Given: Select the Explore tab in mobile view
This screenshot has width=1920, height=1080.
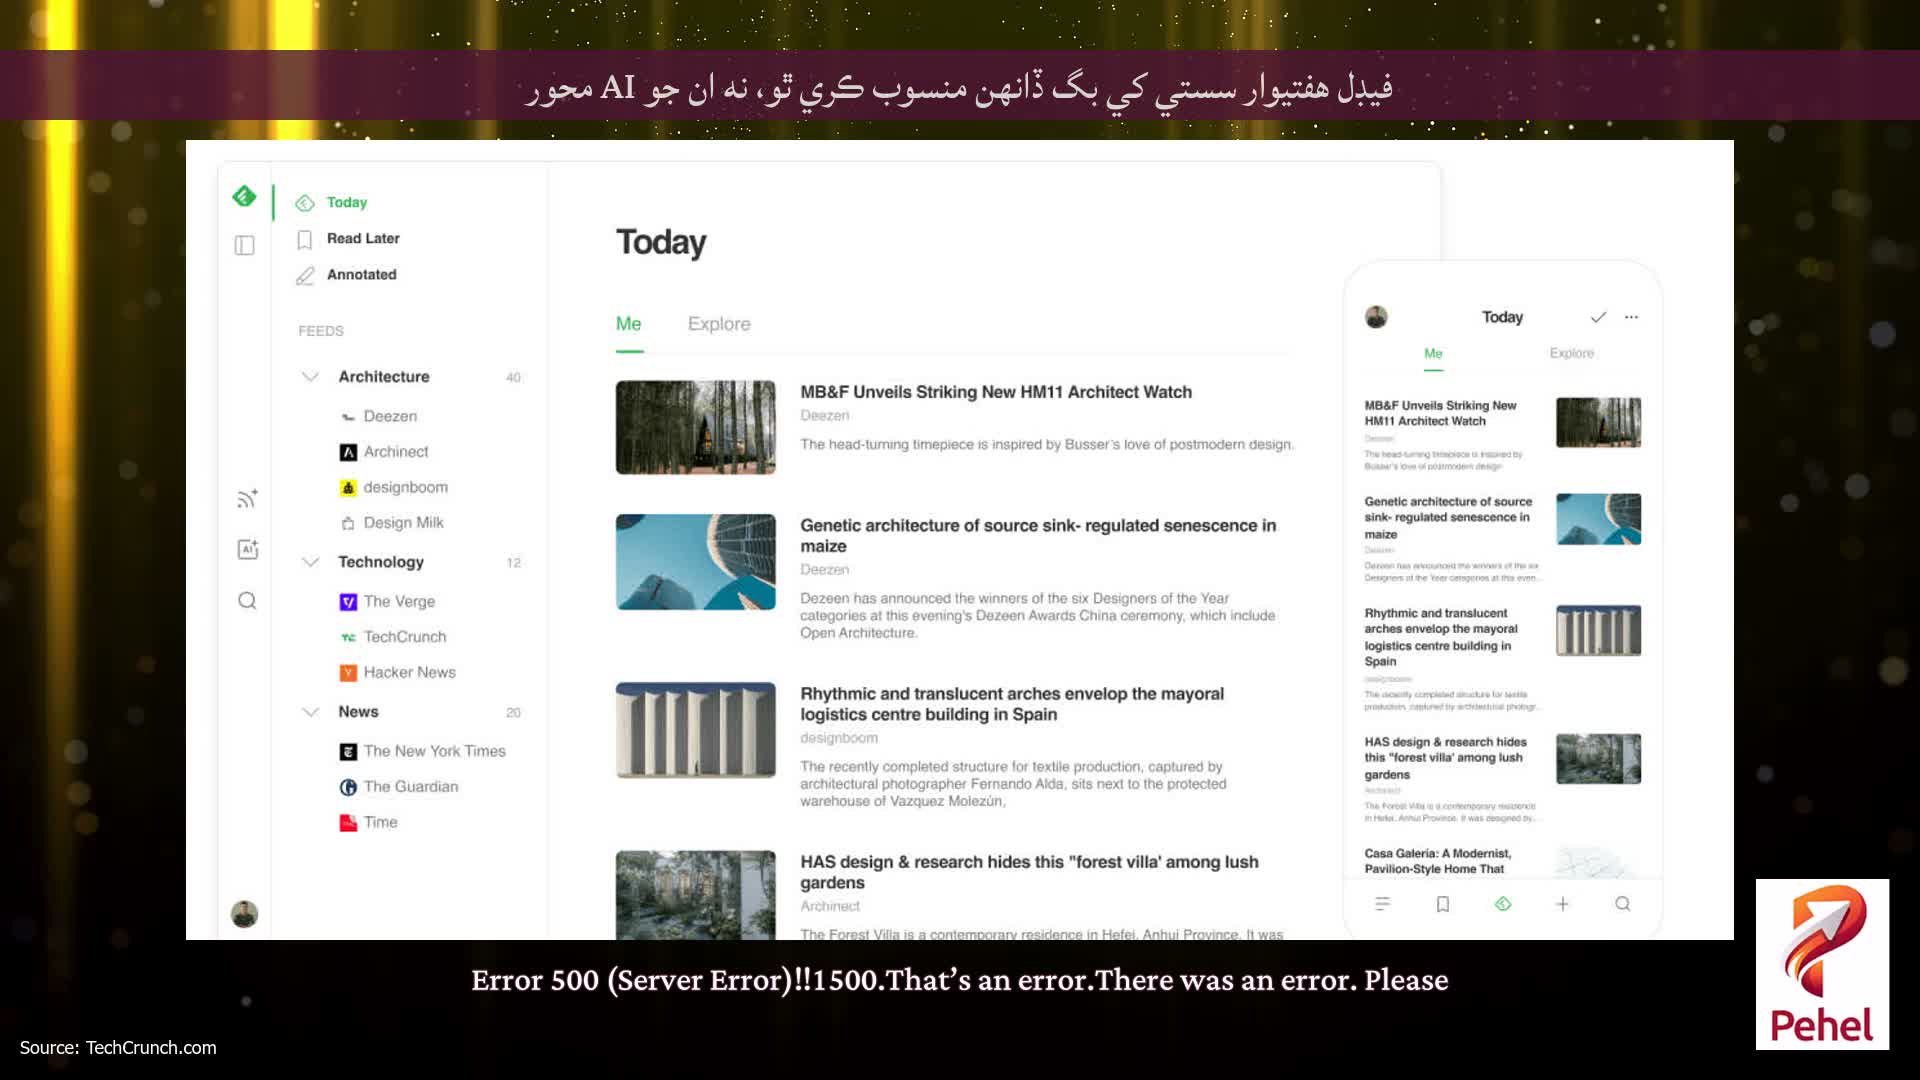Looking at the screenshot, I should 1572,353.
